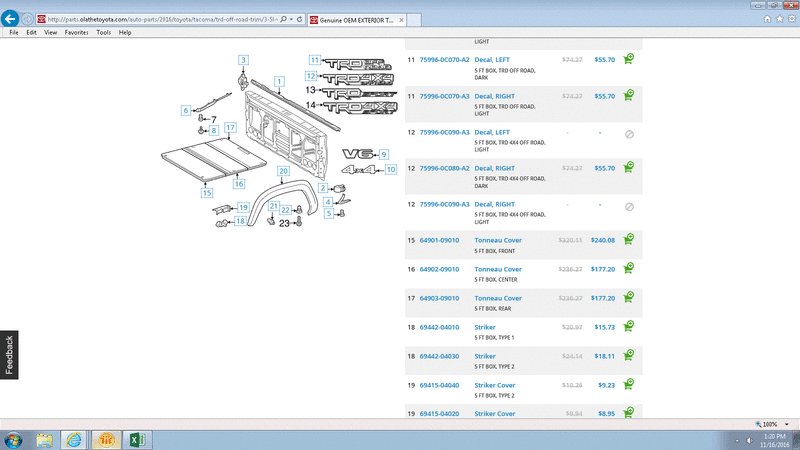The height and width of the screenshot is (450, 800).
Task: Open Striker Cover link for part 69415-04040
Action: click(495, 385)
